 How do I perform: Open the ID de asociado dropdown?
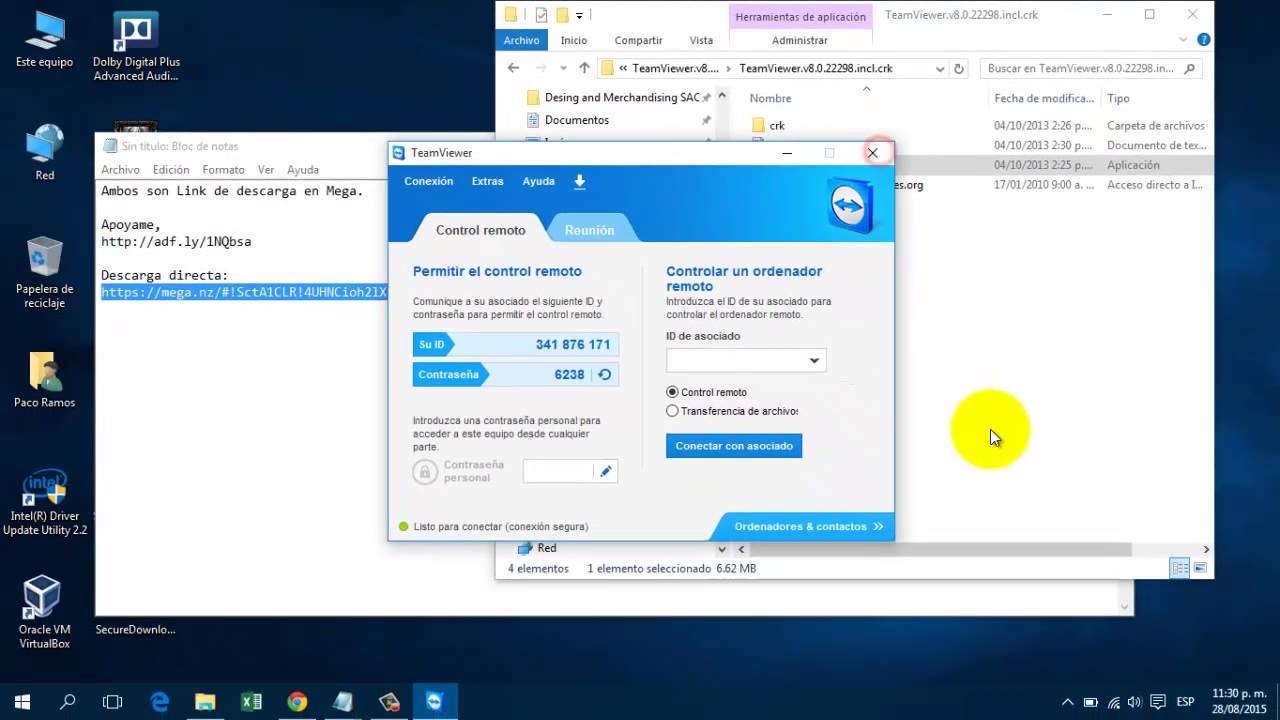[x=814, y=360]
